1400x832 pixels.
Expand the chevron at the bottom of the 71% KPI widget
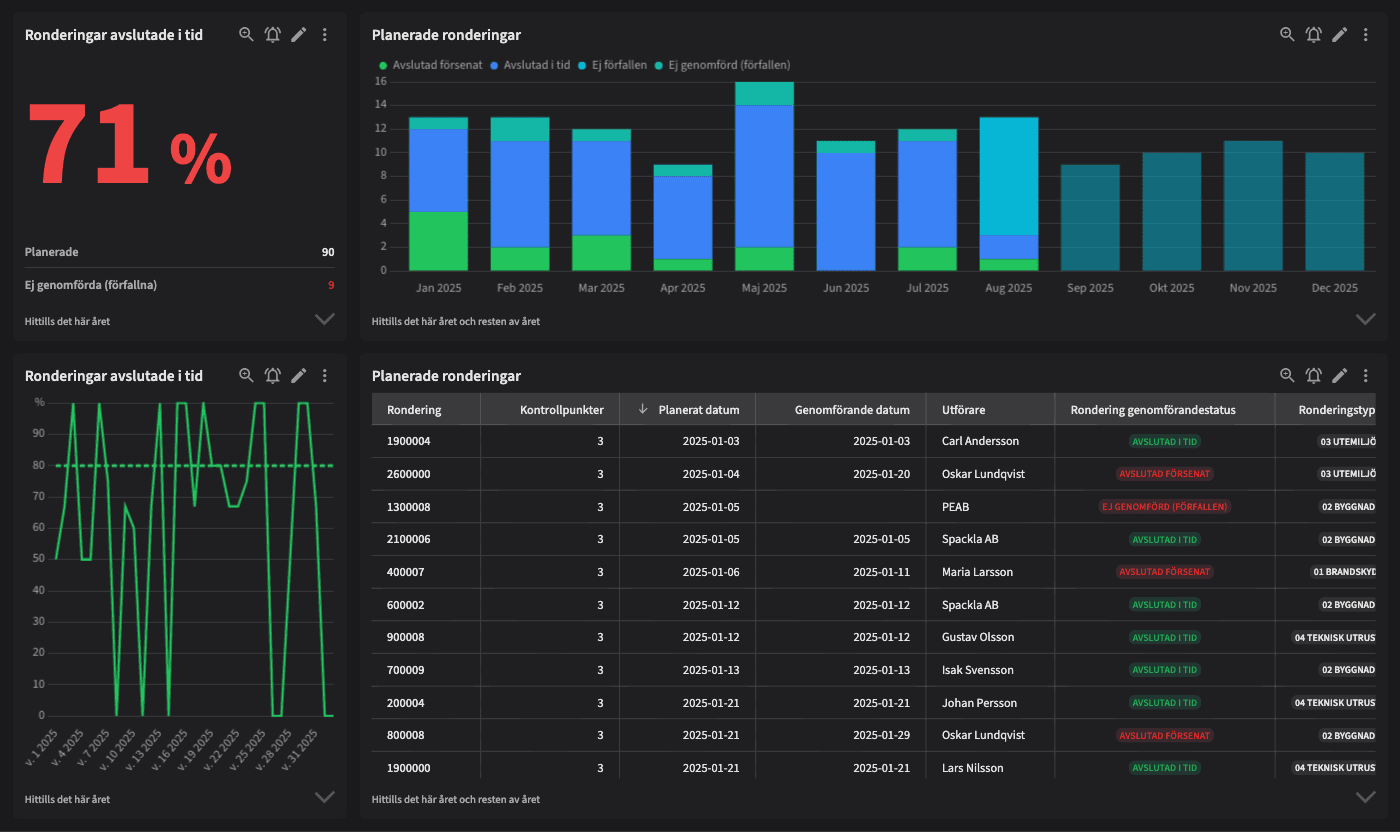pyautogui.click(x=324, y=320)
